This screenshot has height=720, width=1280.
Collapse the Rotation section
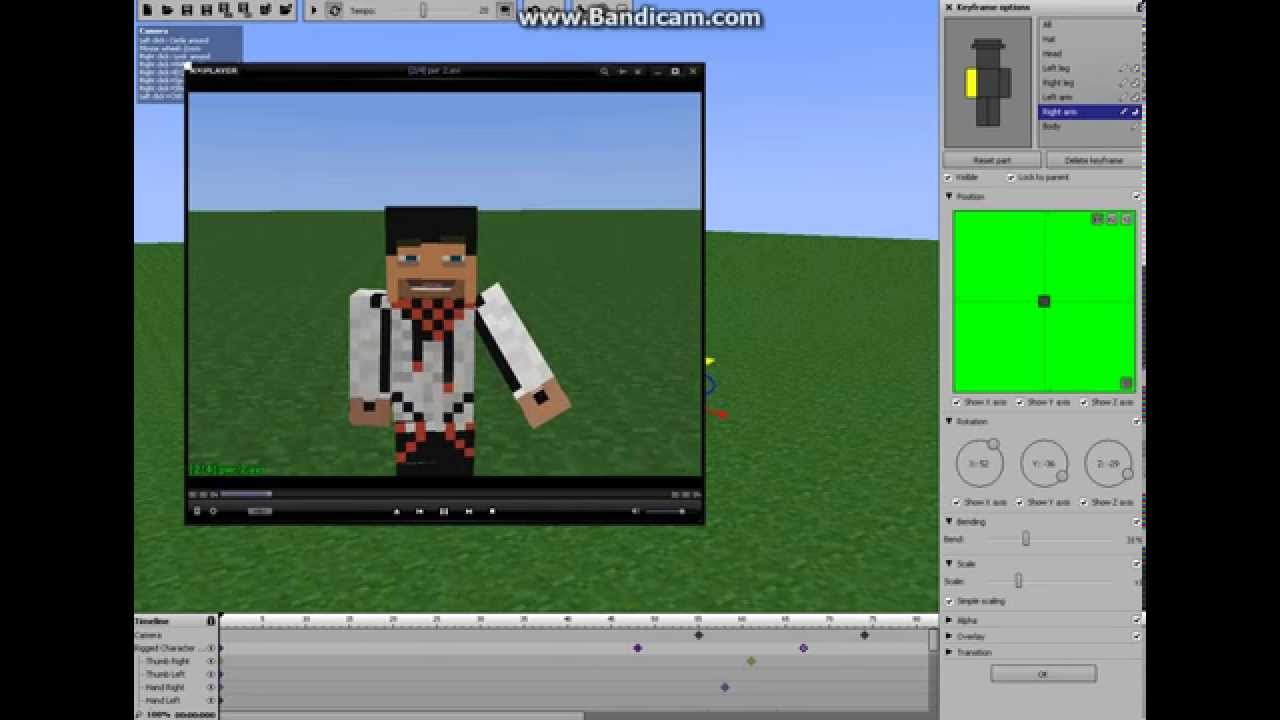(x=949, y=421)
